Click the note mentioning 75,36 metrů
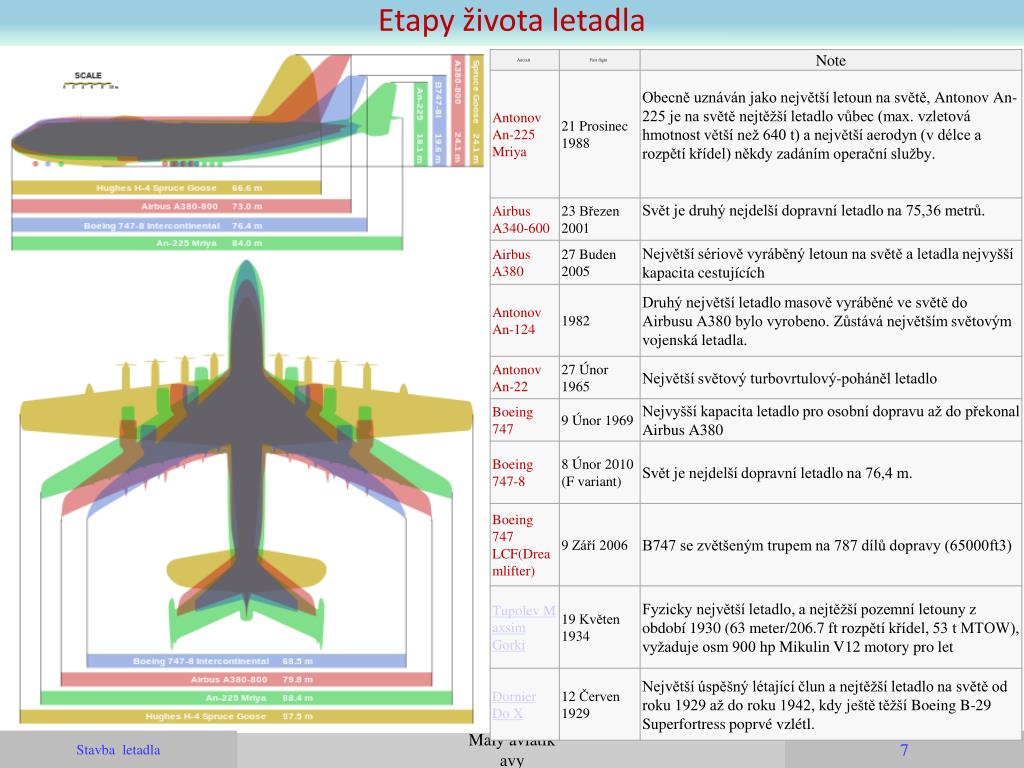This screenshot has width=1024, height=768. 813,210
